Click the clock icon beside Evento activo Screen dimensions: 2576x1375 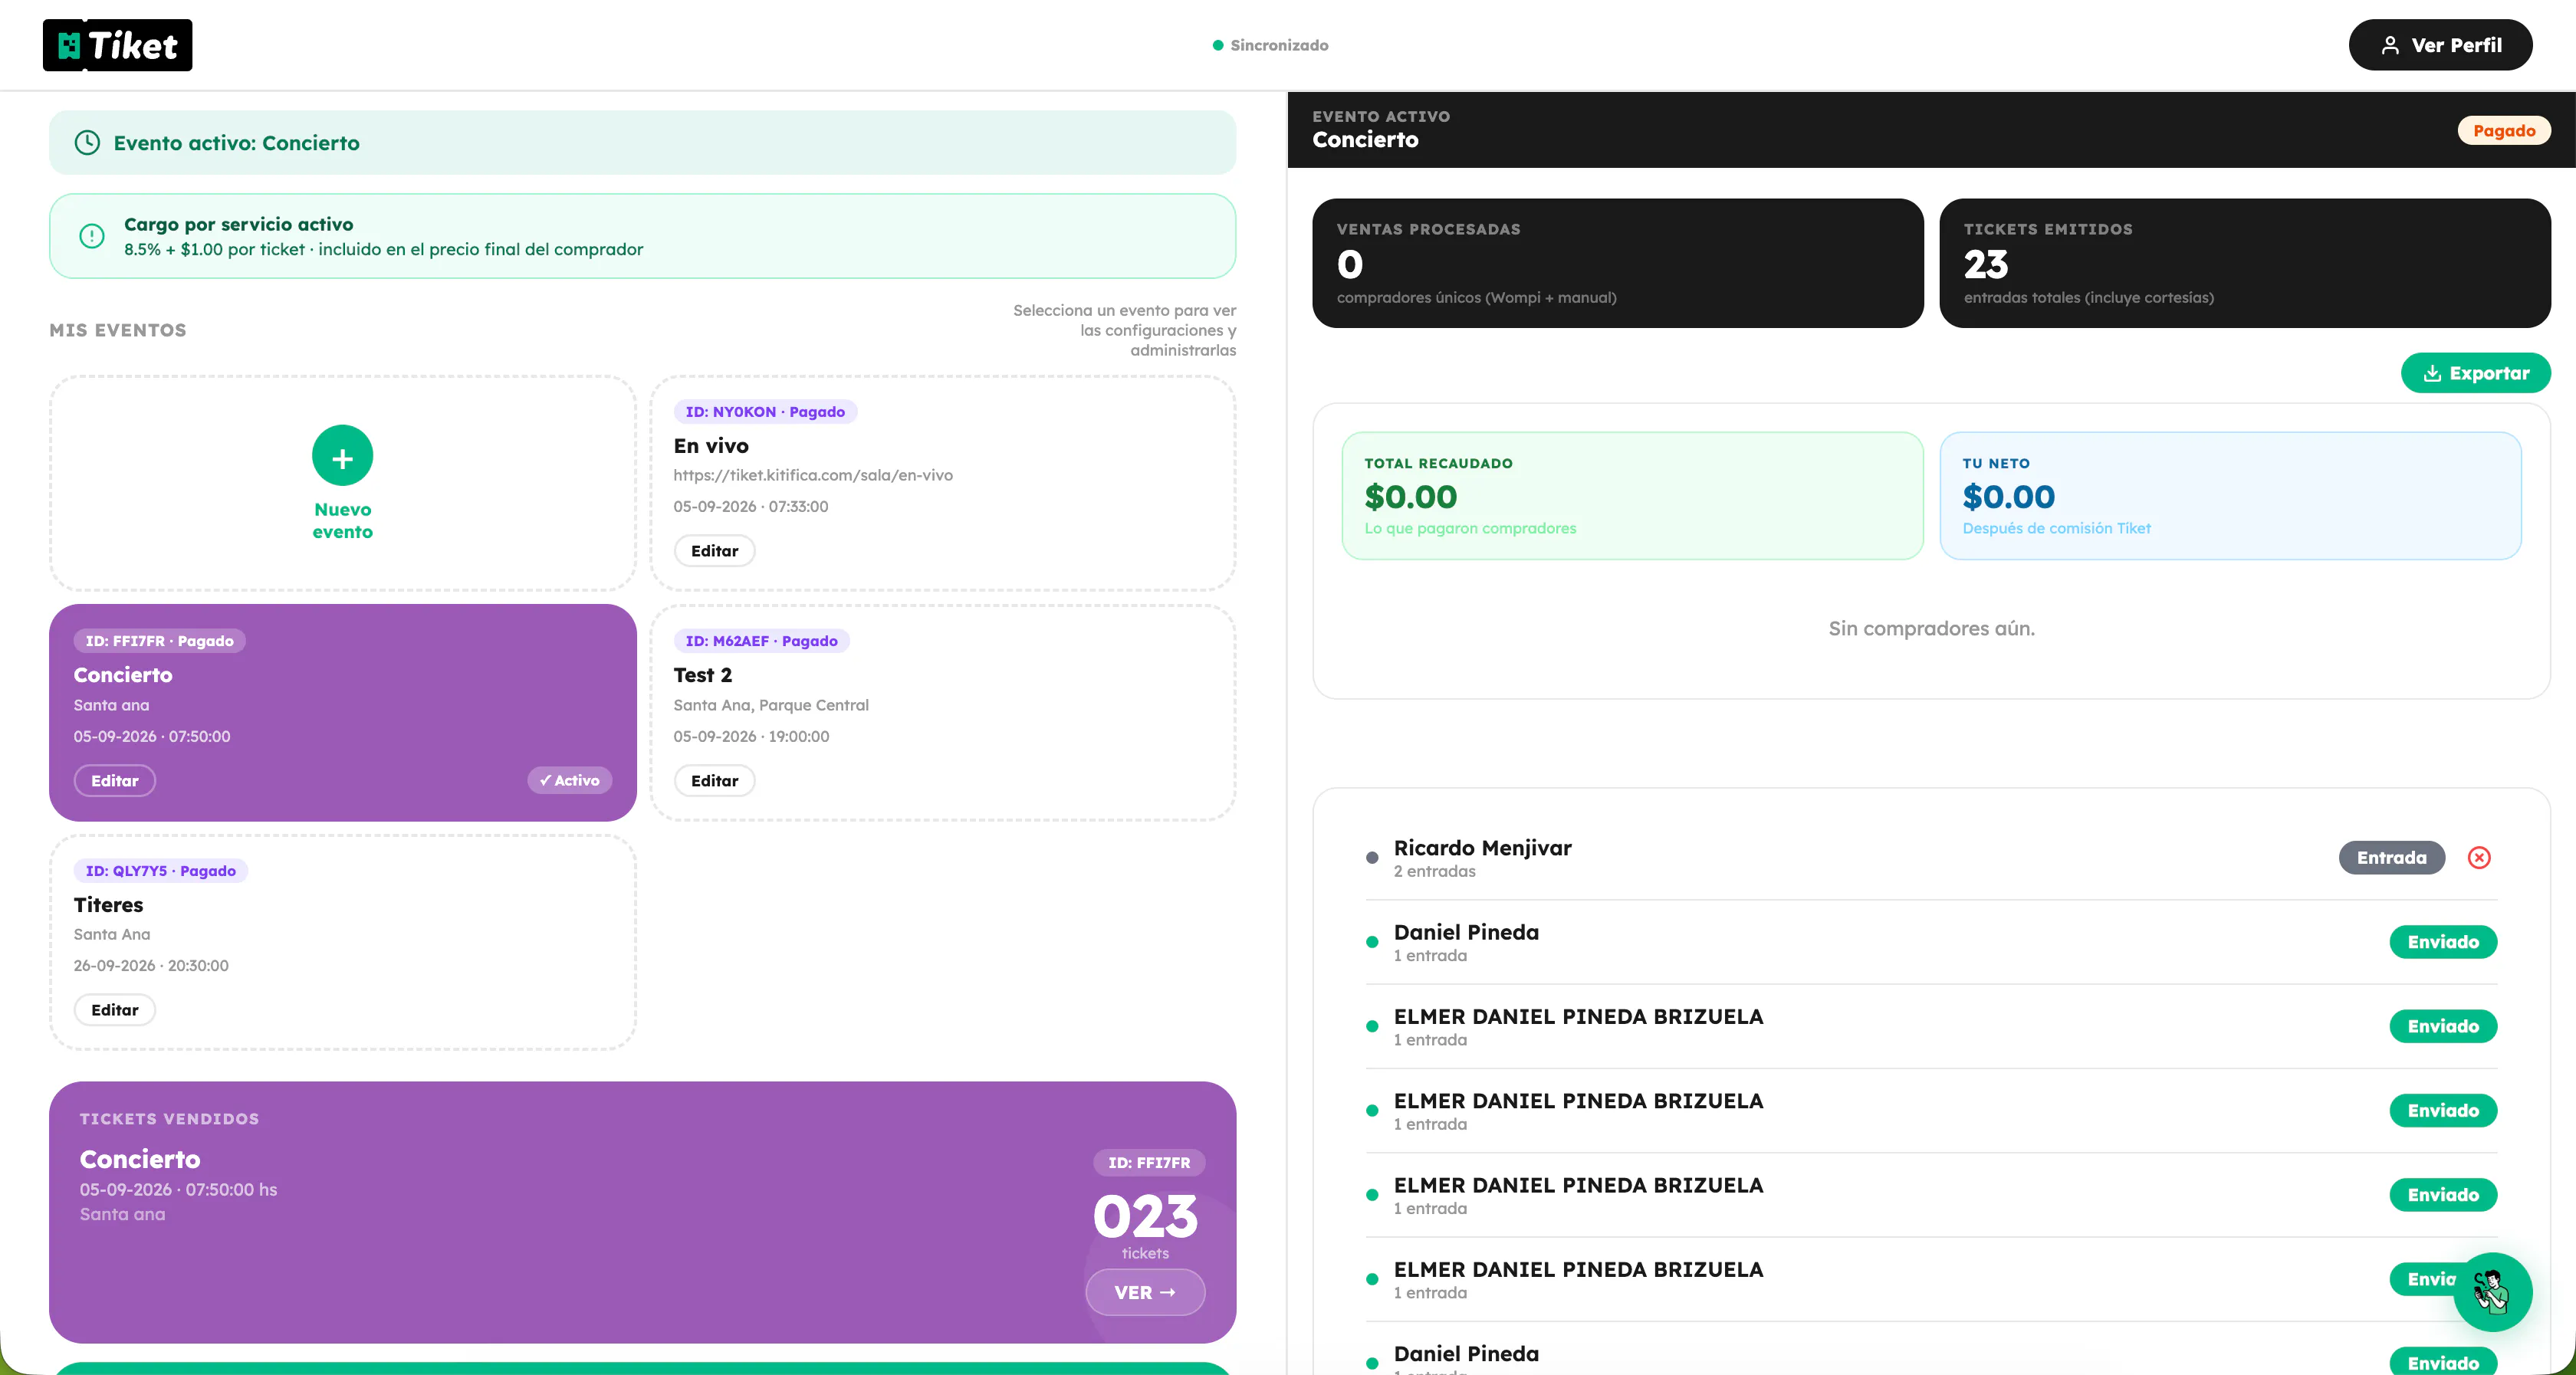click(88, 143)
